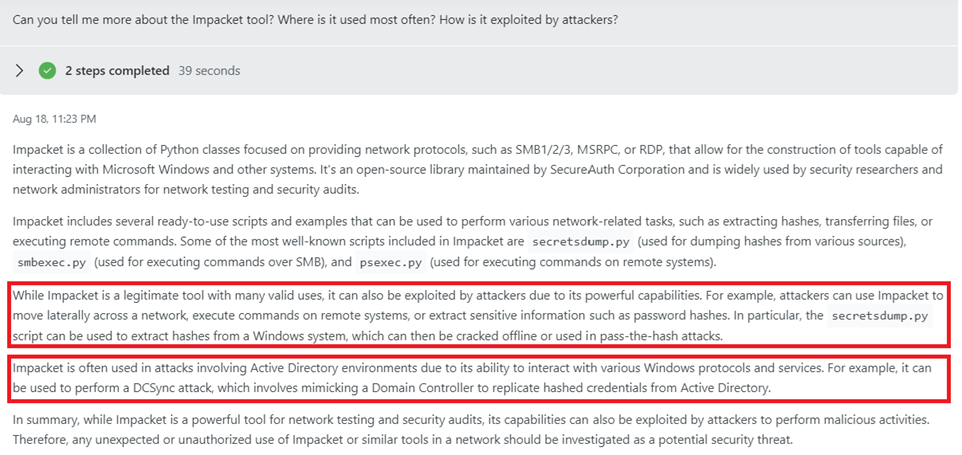962x455 pixels.
Task: Click secretsdump.py code inside the first red-boxed paragraph
Action: [878, 317]
